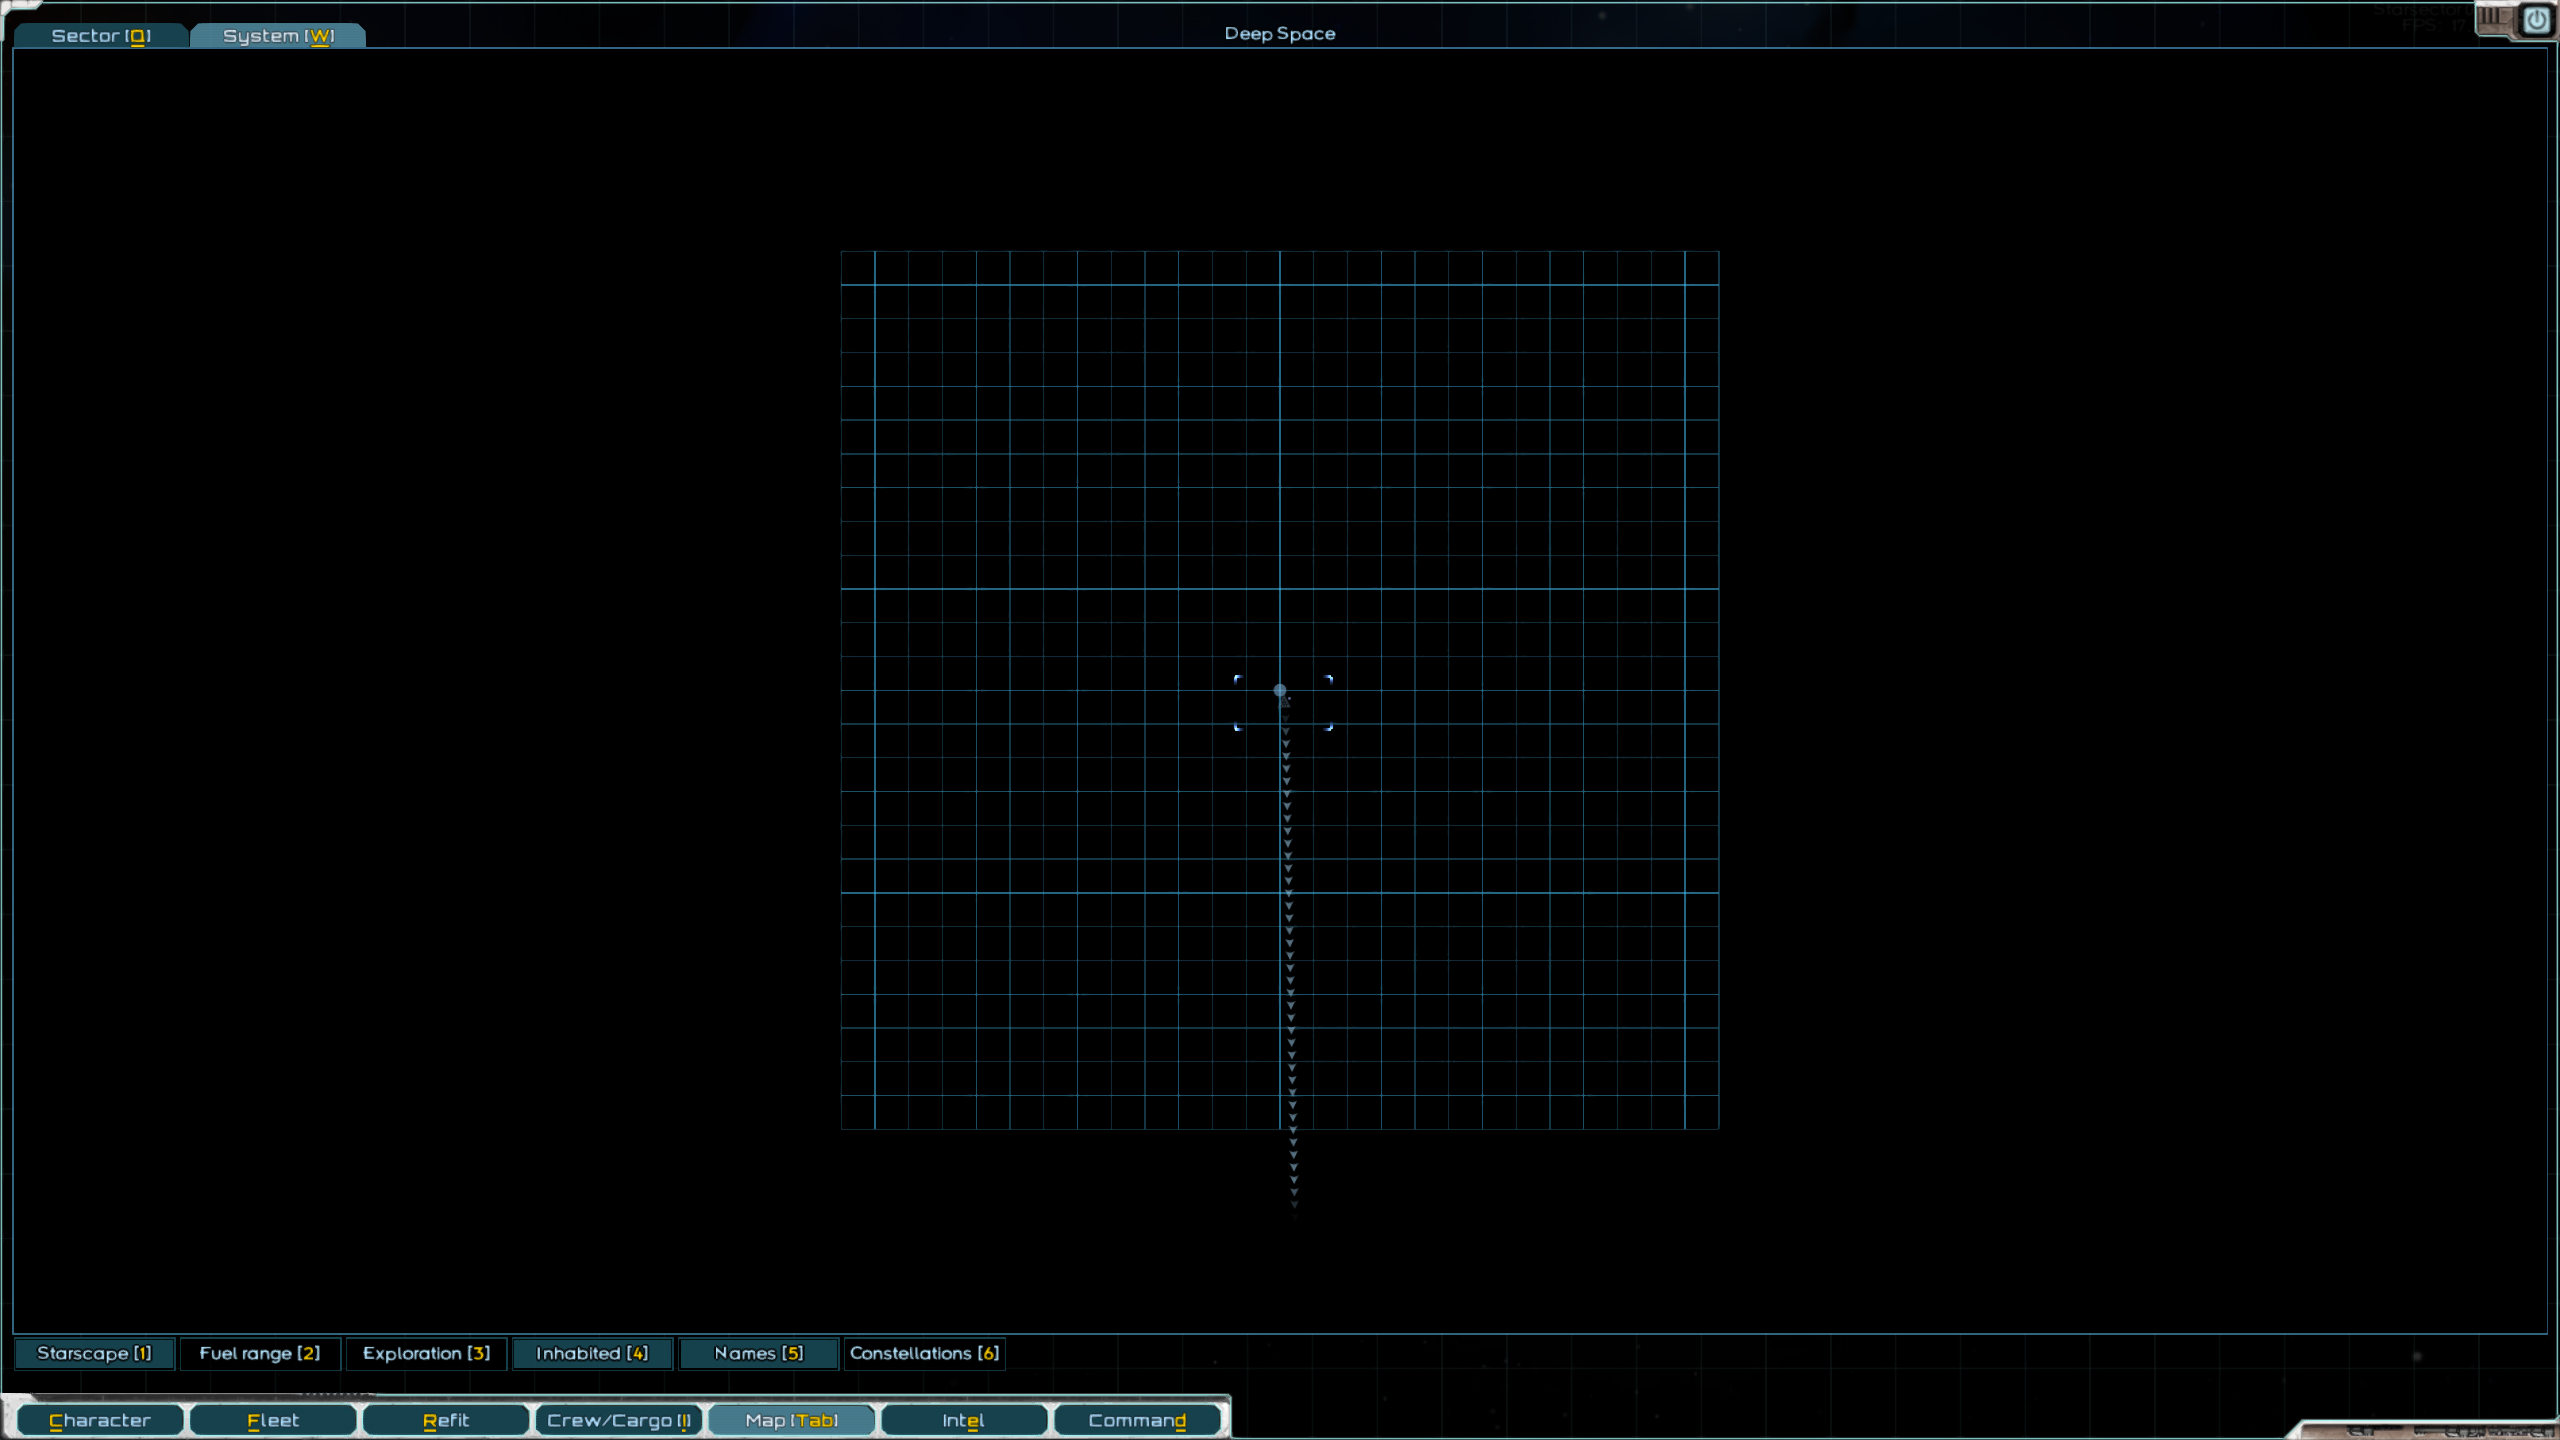The image size is (2560, 1440).
Task: Switch to the System map tab
Action: click(278, 36)
